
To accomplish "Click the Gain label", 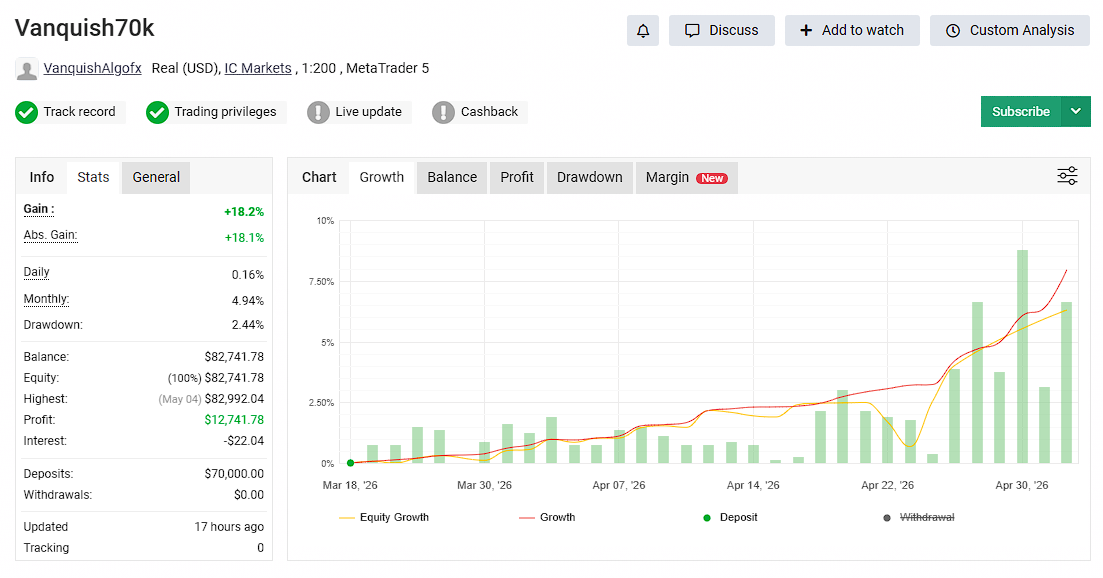I will [39, 209].
